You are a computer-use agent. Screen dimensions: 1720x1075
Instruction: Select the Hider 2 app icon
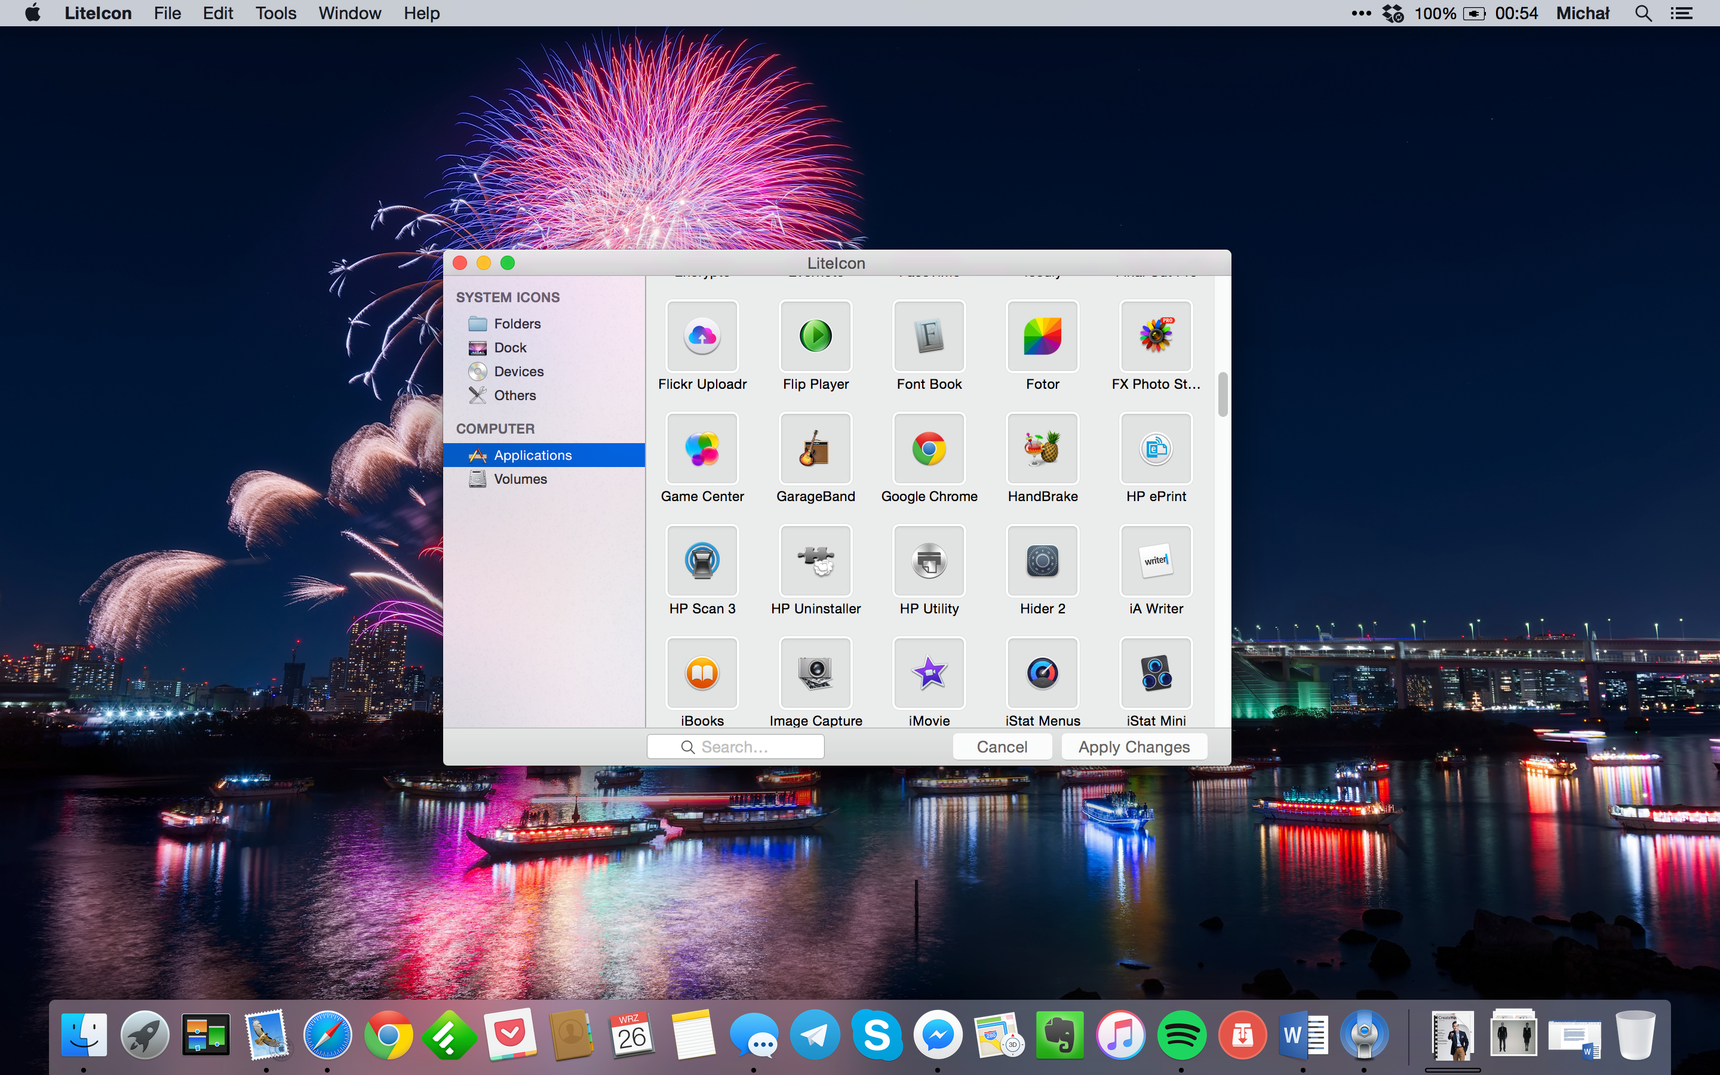[x=1042, y=561]
